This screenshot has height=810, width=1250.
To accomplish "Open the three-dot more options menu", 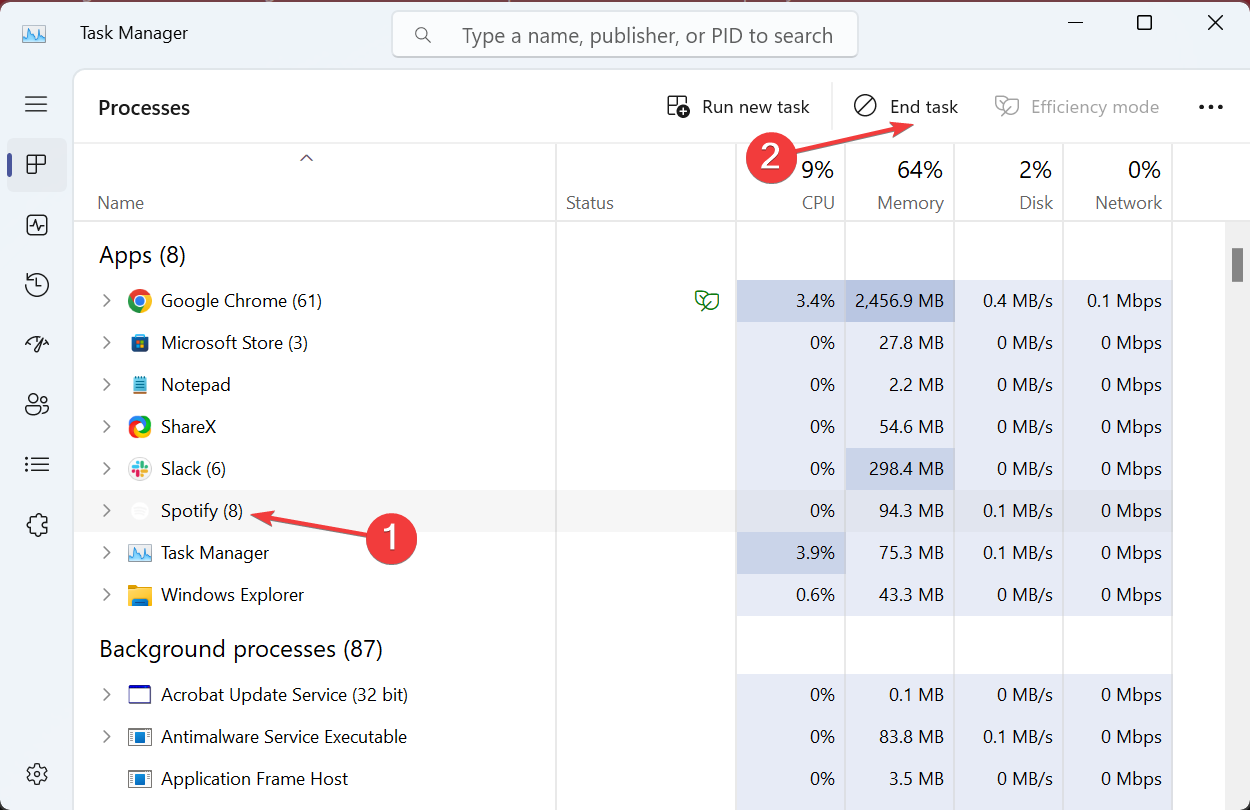I will point(1210,107).
